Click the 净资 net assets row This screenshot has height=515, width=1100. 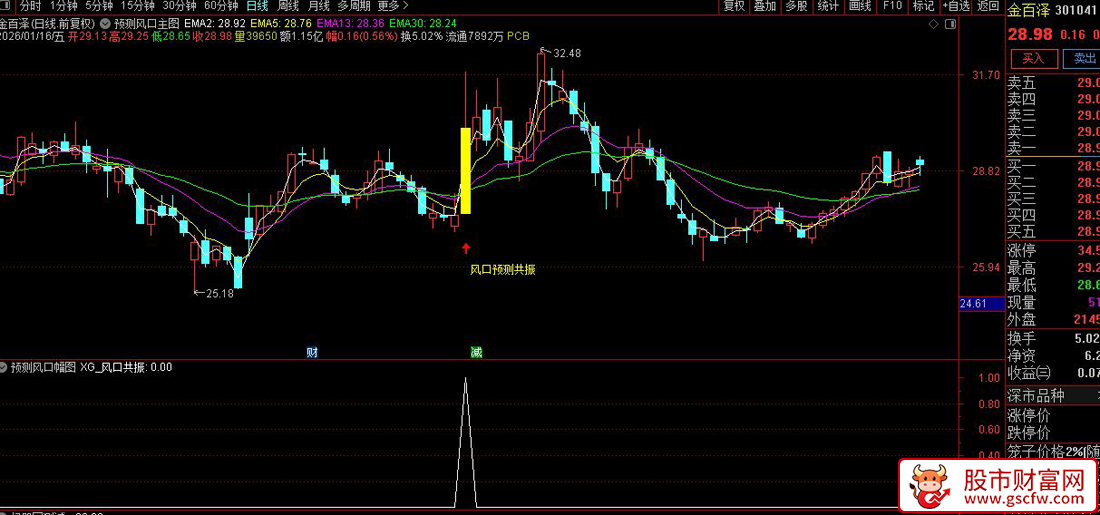pos(1052,356)
